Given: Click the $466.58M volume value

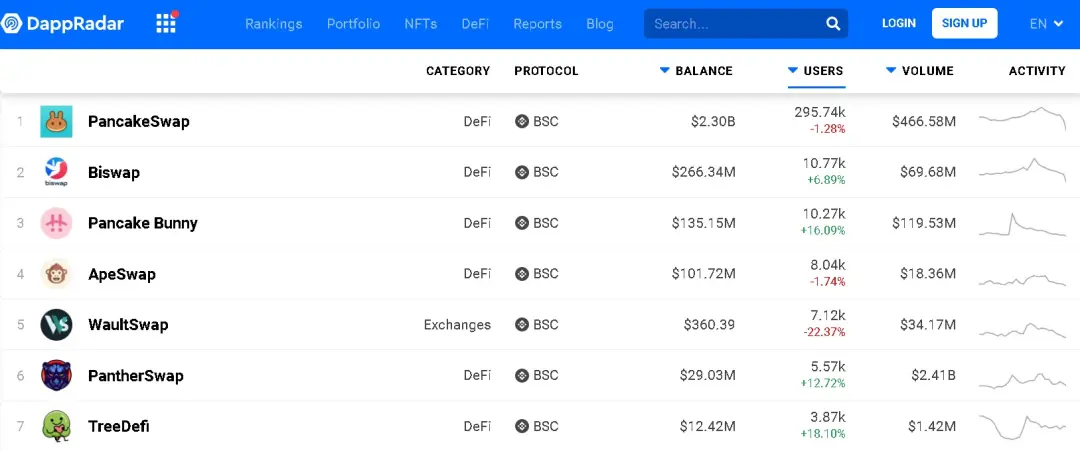Looking at the screenshot, I should [x=924, y=122].
